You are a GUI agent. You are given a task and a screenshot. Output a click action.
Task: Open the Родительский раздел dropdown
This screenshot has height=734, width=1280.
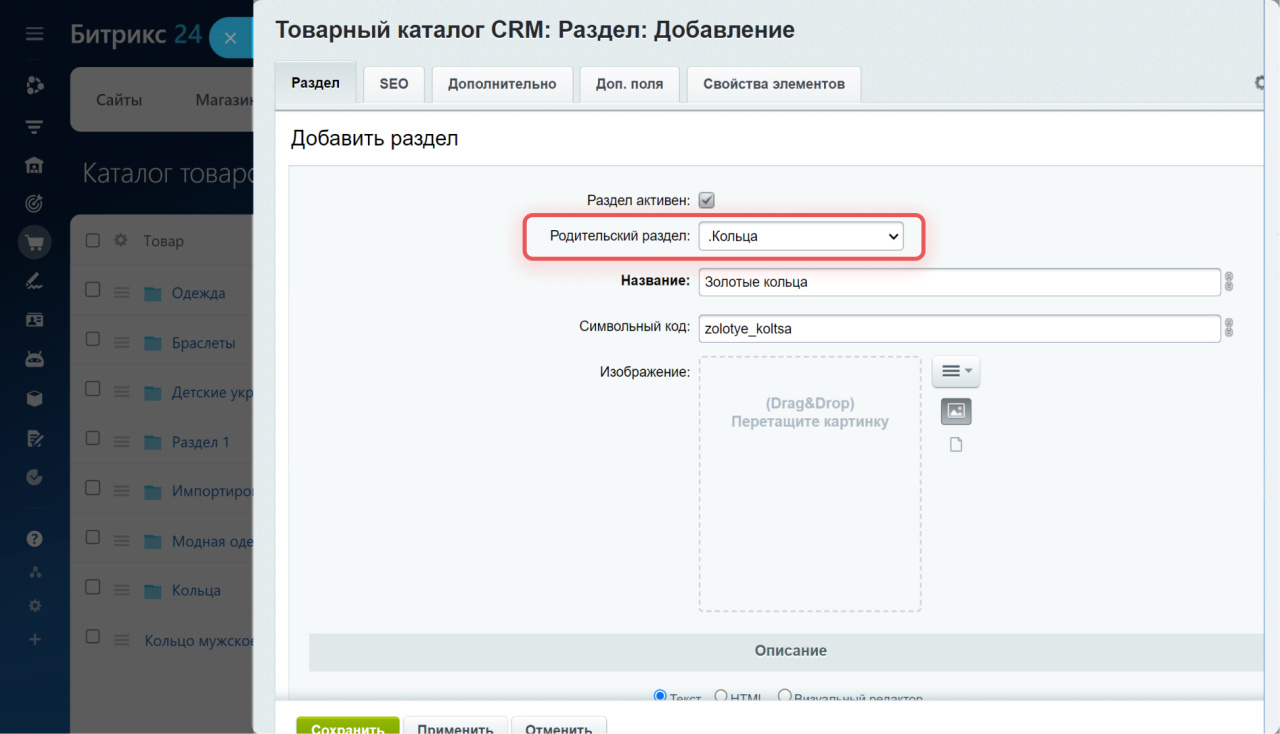801,237
